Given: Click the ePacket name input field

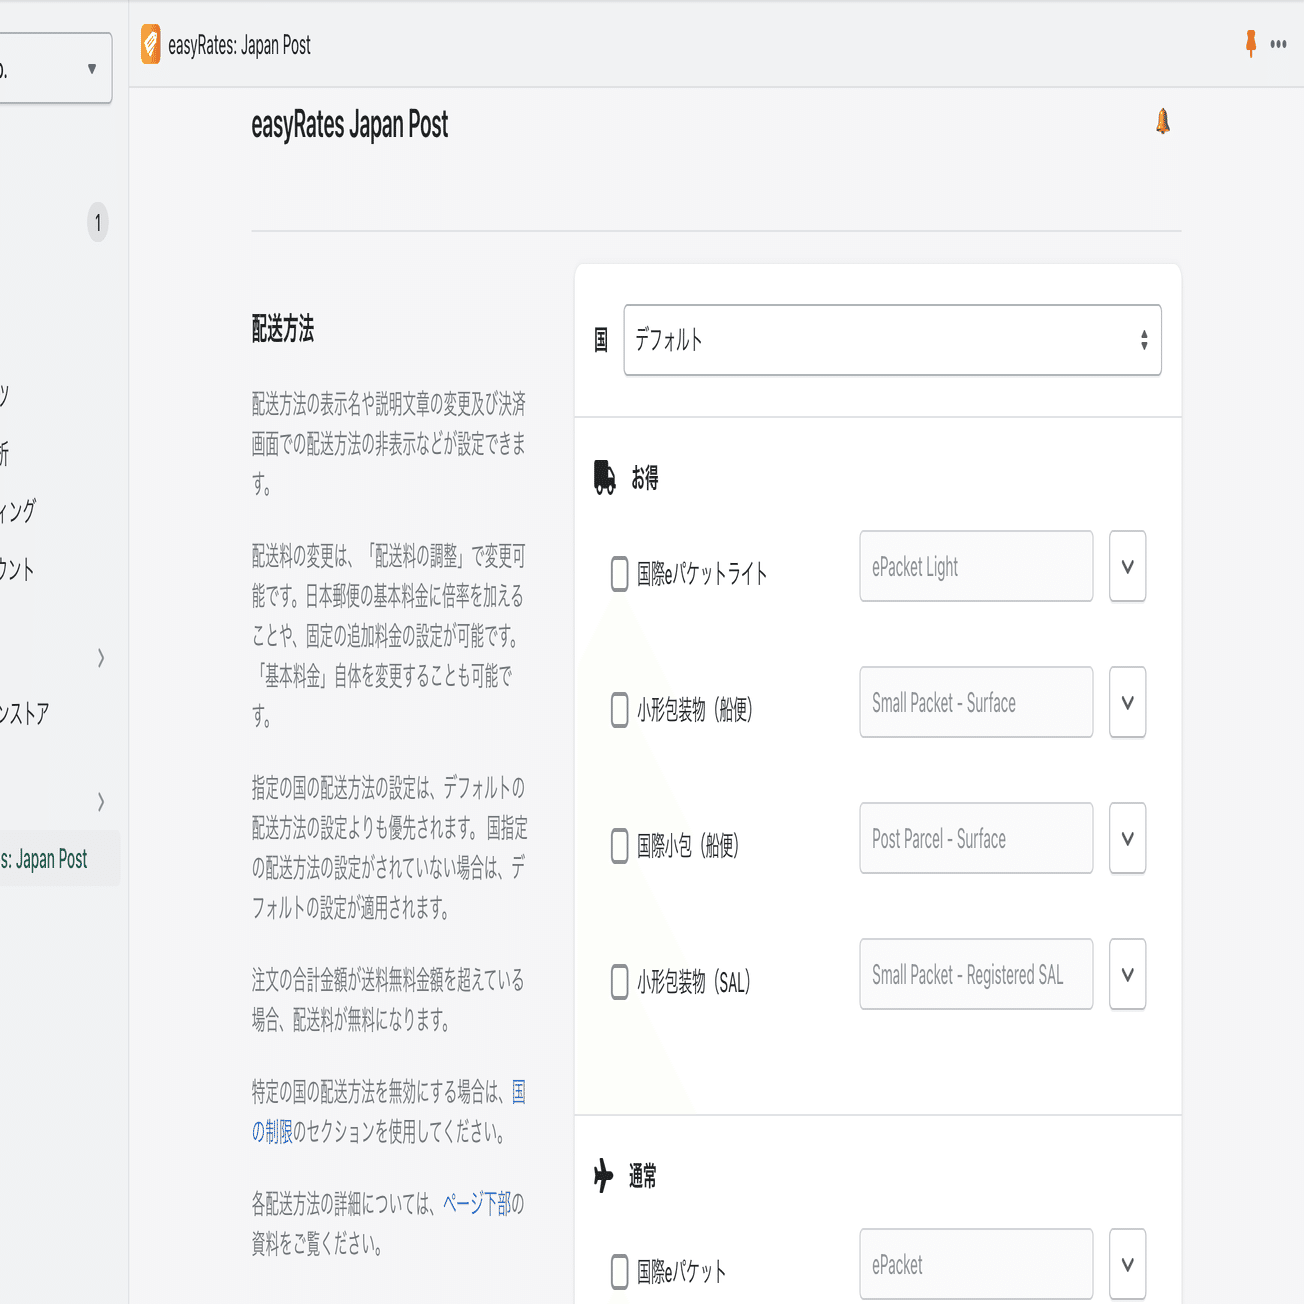Looking at the screenshot, I should point(976,1264).
